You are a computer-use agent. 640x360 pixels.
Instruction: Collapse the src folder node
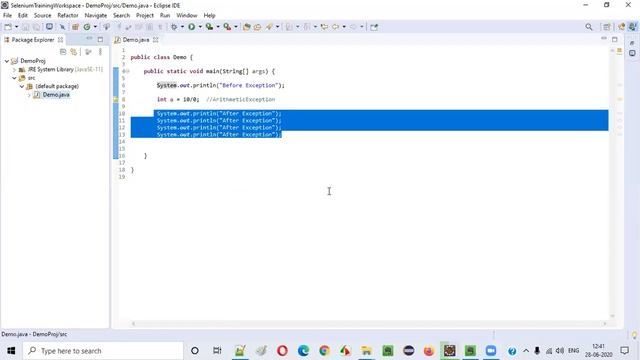(14, 78)
